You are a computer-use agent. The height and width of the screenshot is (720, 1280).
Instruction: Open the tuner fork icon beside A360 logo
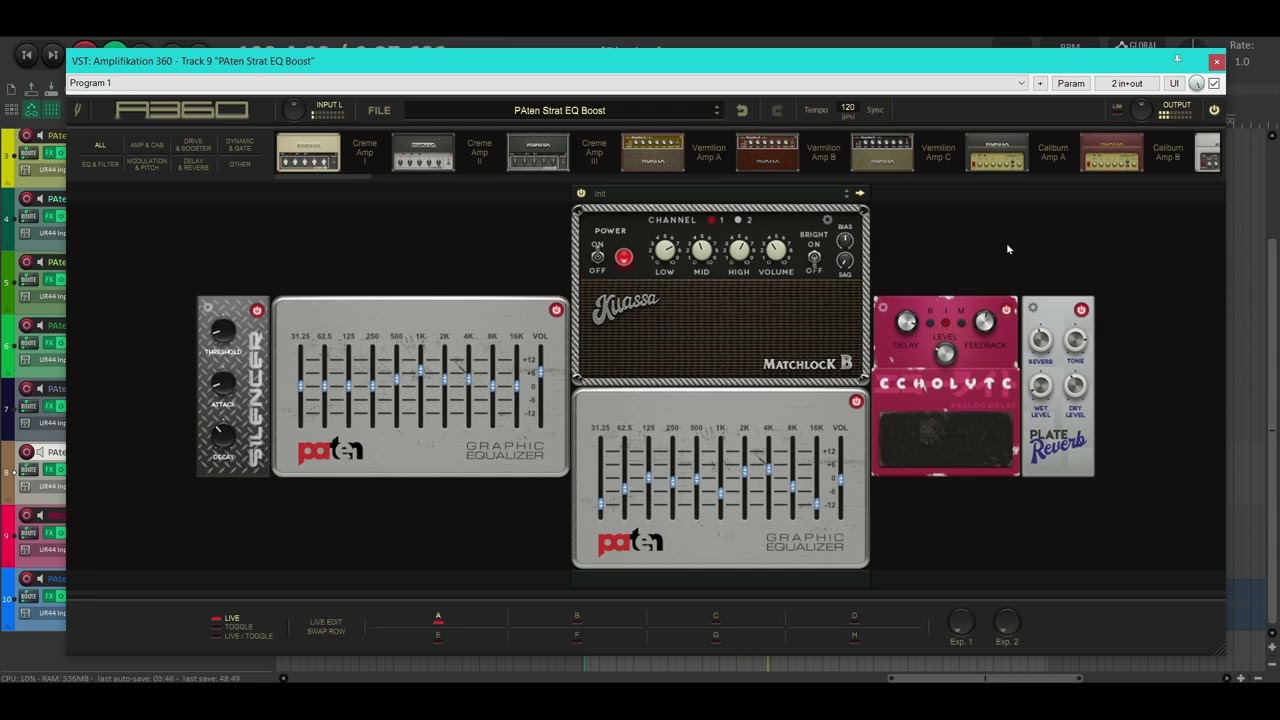click(78, 110)
